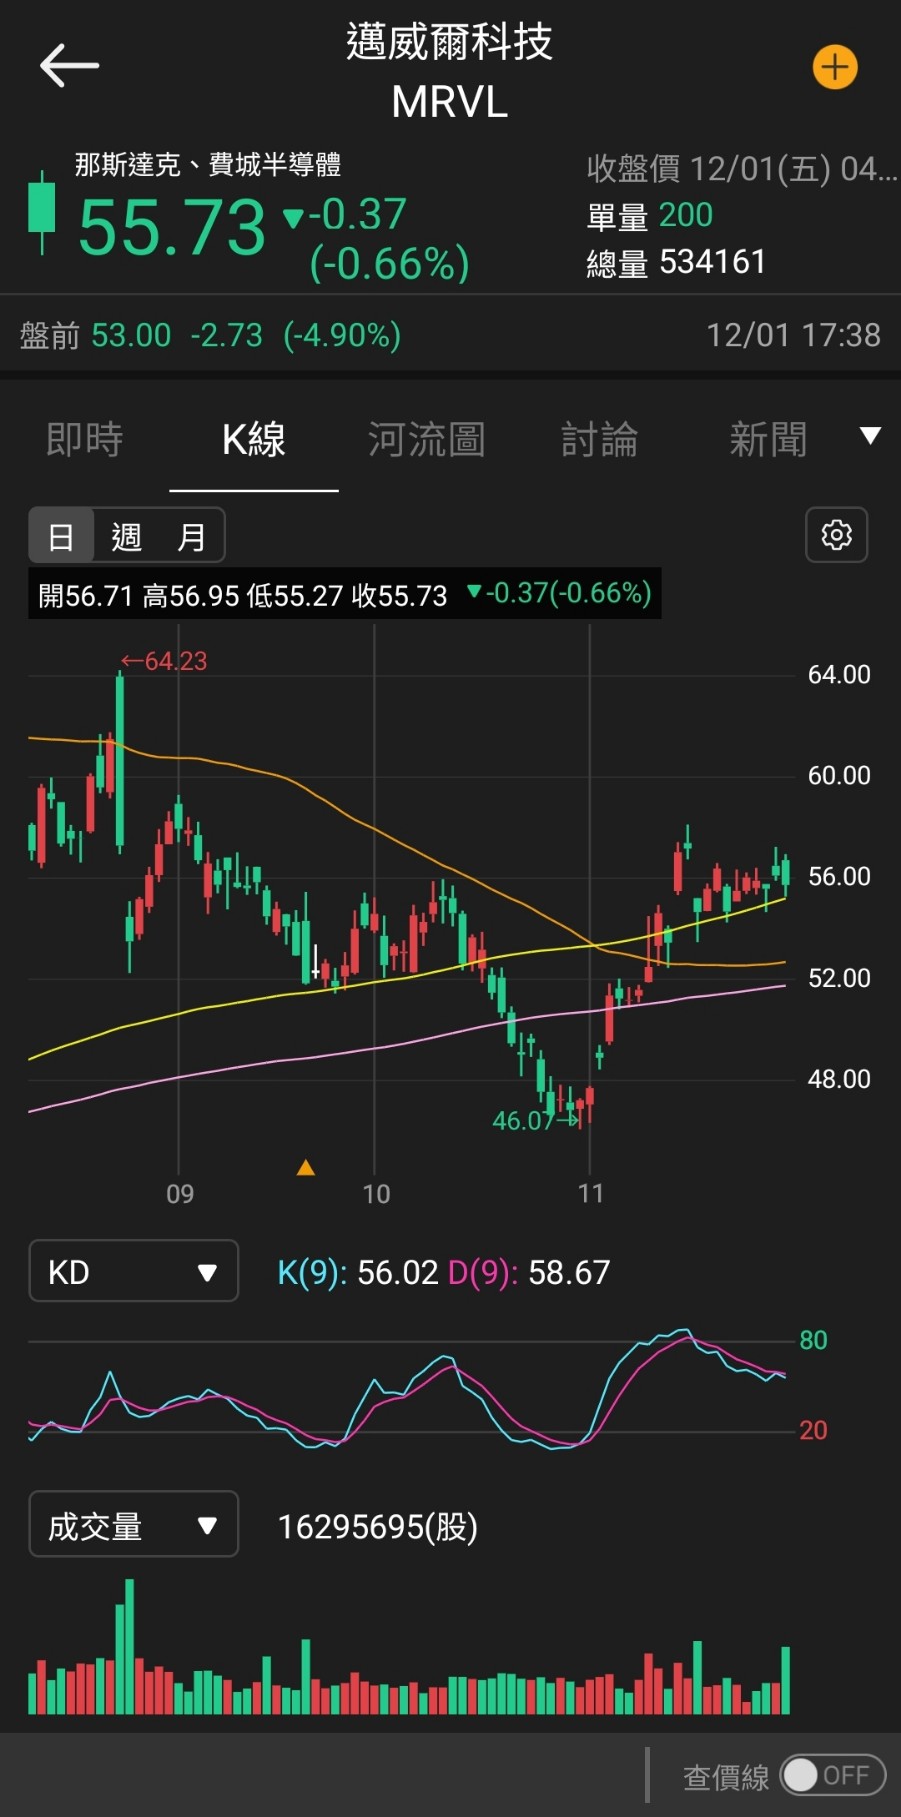Open the 新聞 tab

click(767, 440)
